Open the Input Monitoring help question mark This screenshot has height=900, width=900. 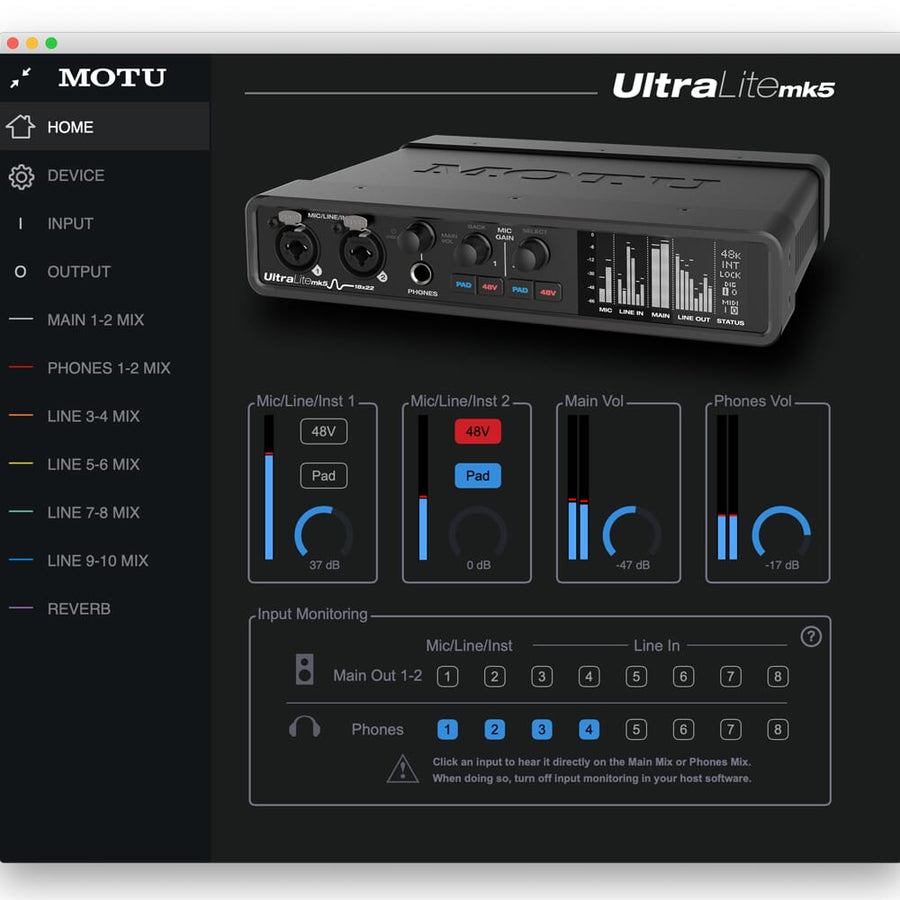[x=810, y=636]
